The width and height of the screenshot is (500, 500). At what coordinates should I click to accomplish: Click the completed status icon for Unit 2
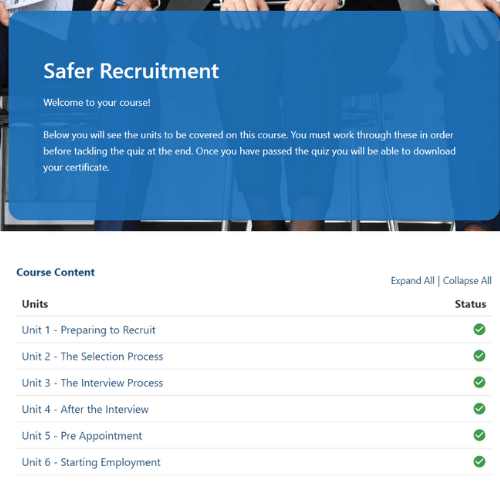pyautogui.click(x=479, y=356)
